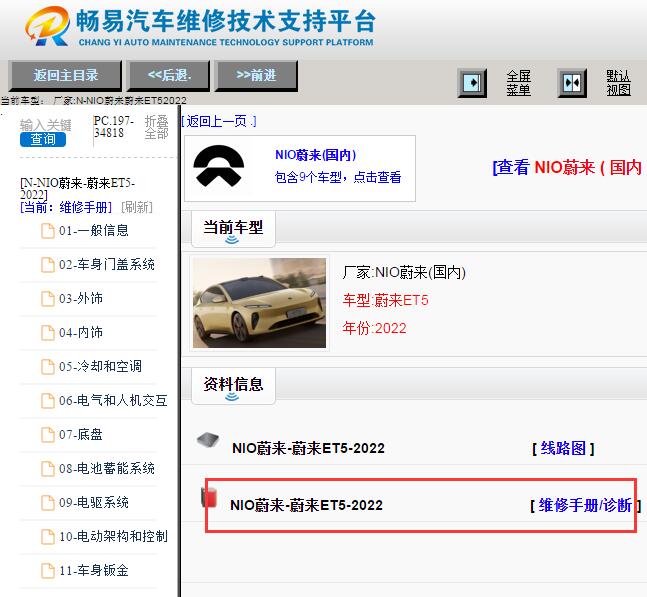Click document icon beside 01-一般信息
The height and width of the screenshot is (597, 647).
pyautogui.click(x=47, y=231)
